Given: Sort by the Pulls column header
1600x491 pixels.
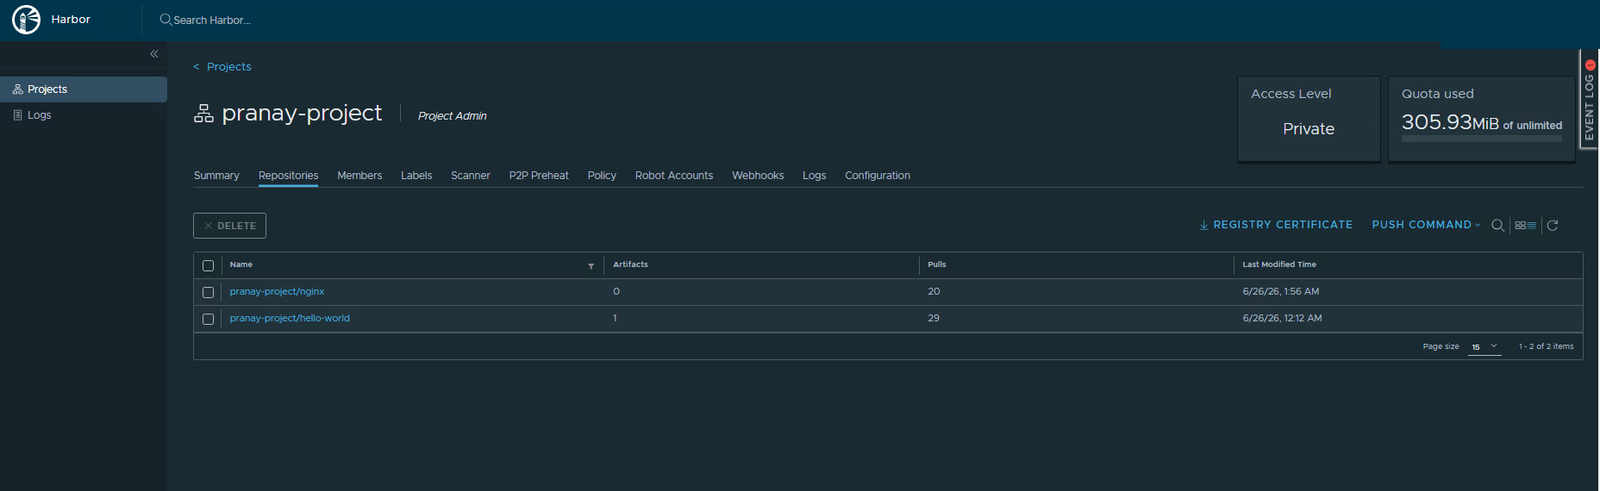Looking at the screenshot, I should [937, 265].
